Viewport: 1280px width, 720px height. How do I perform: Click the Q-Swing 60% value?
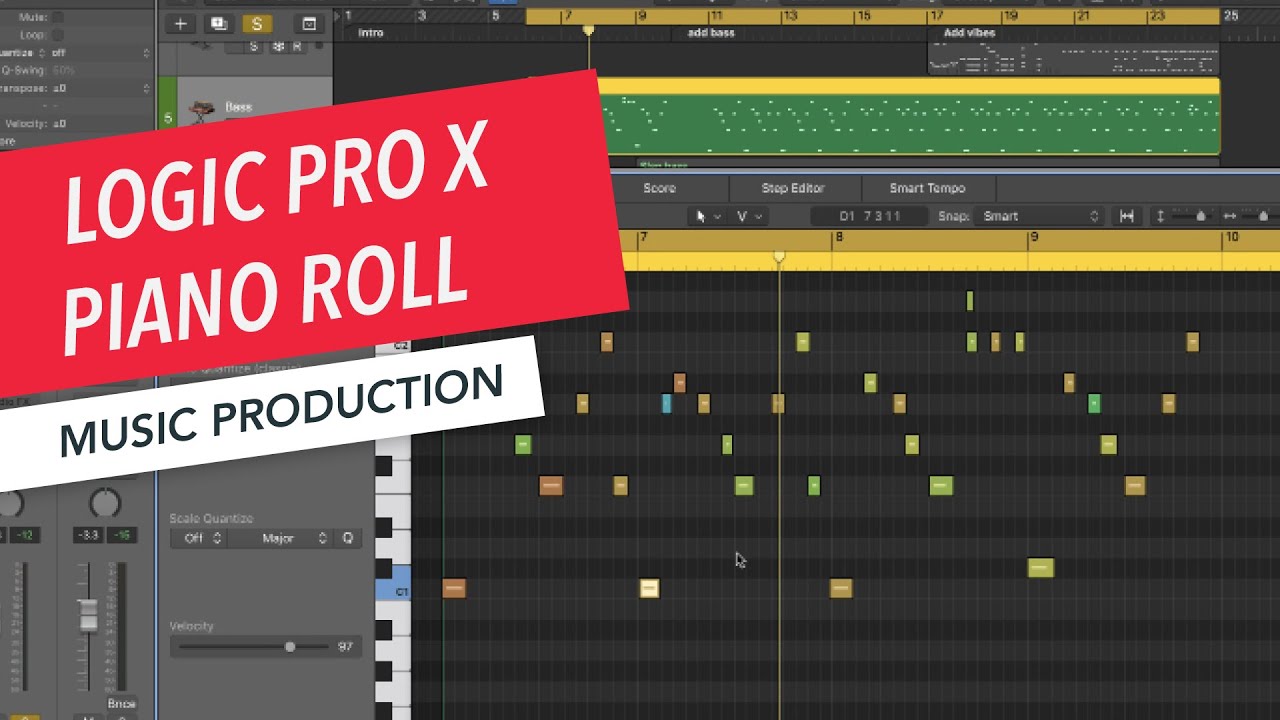coord(64,70)
